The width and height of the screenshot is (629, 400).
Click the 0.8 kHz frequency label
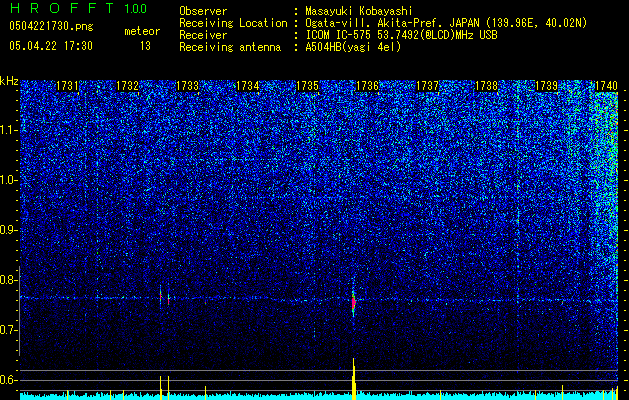click(9, 280)
